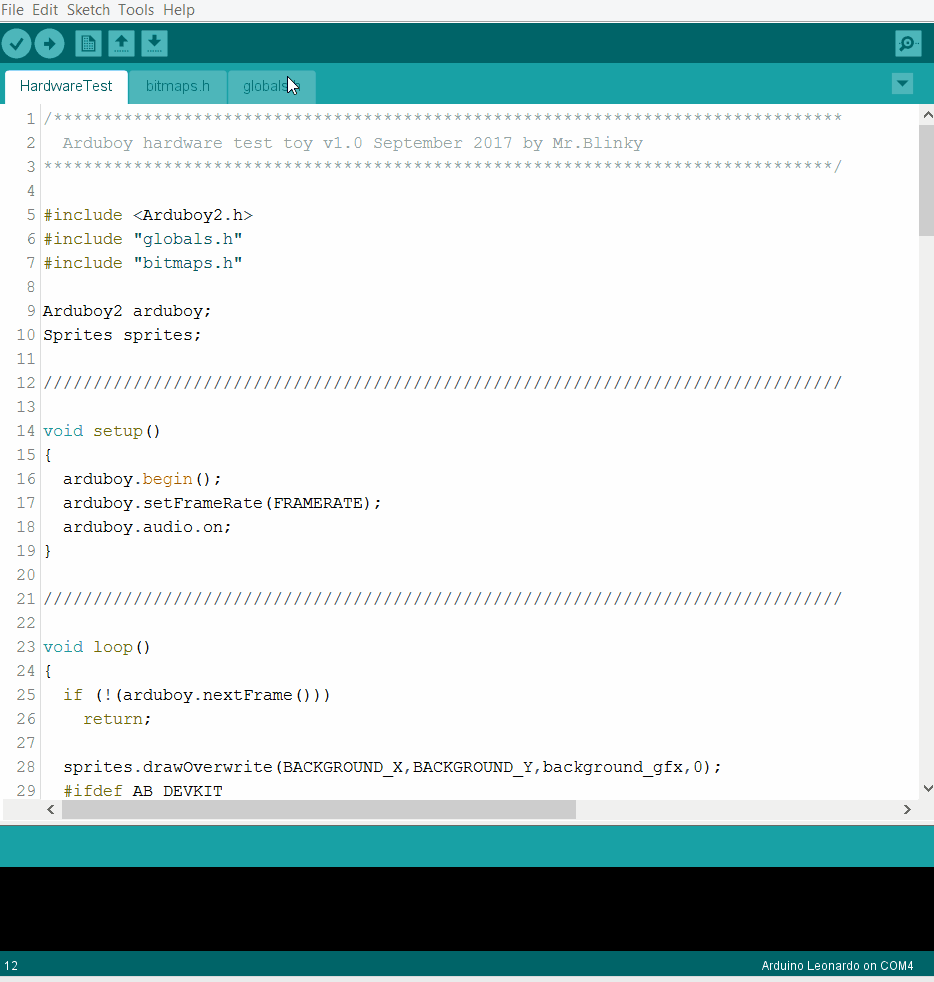
Task: Open a sketch using the Open icon
Action: 121,44
